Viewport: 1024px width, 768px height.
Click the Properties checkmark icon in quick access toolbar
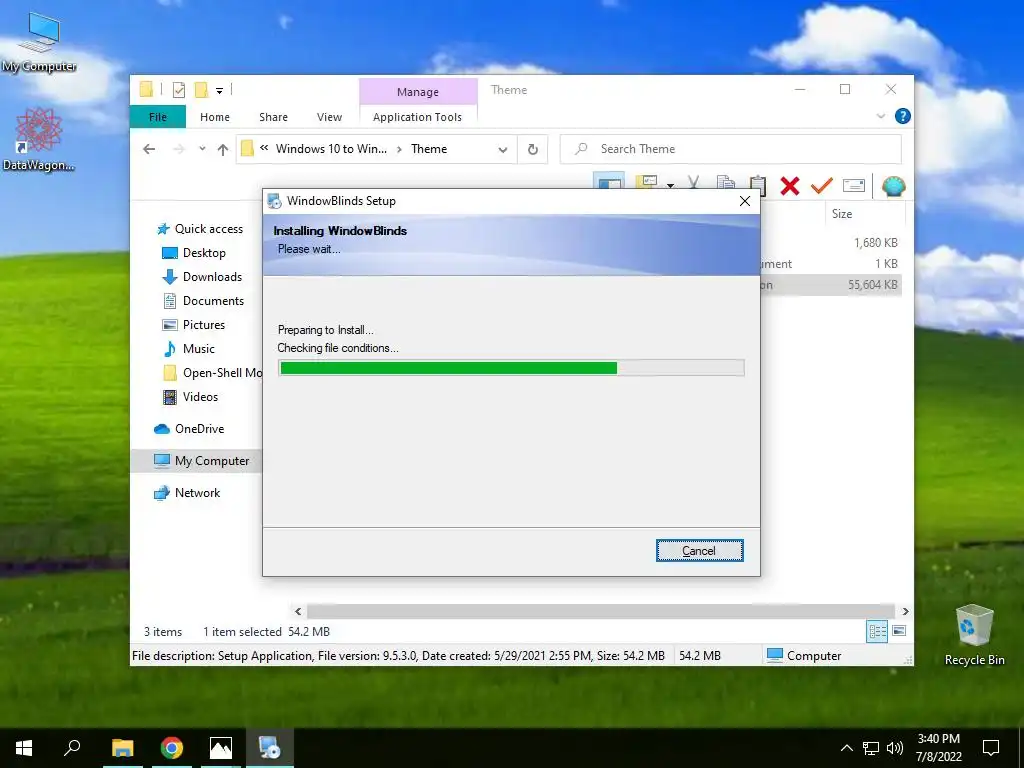pyautogui.click(x=178, y=90)
